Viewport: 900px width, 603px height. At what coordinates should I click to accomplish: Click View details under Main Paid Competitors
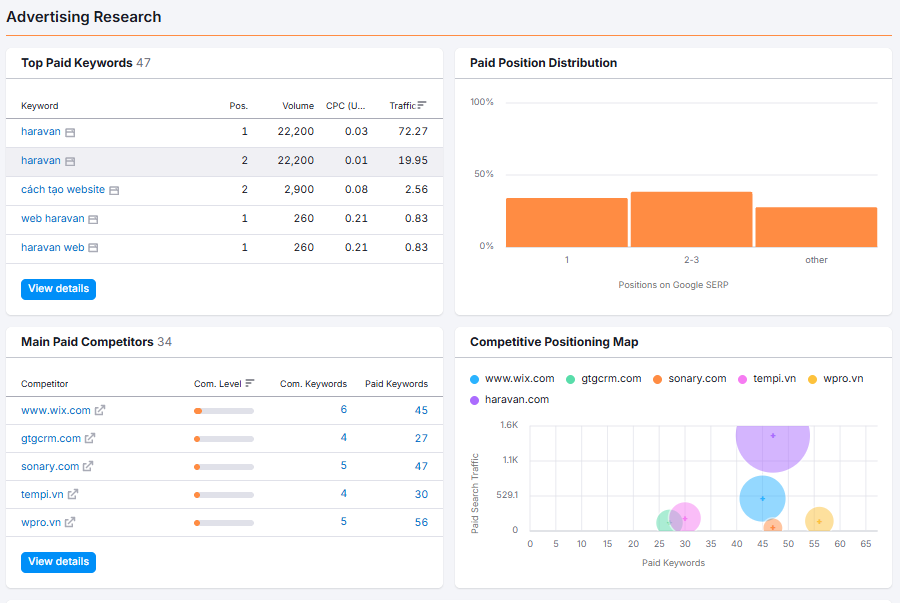coord(59,562)
